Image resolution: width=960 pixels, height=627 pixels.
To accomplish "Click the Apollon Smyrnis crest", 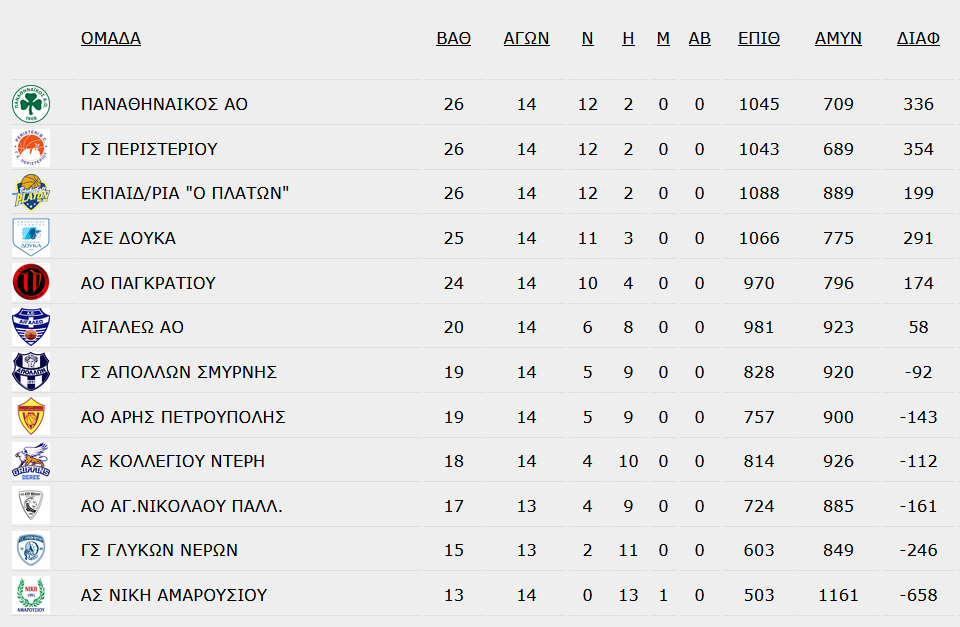I will click(x=31, y=372).
